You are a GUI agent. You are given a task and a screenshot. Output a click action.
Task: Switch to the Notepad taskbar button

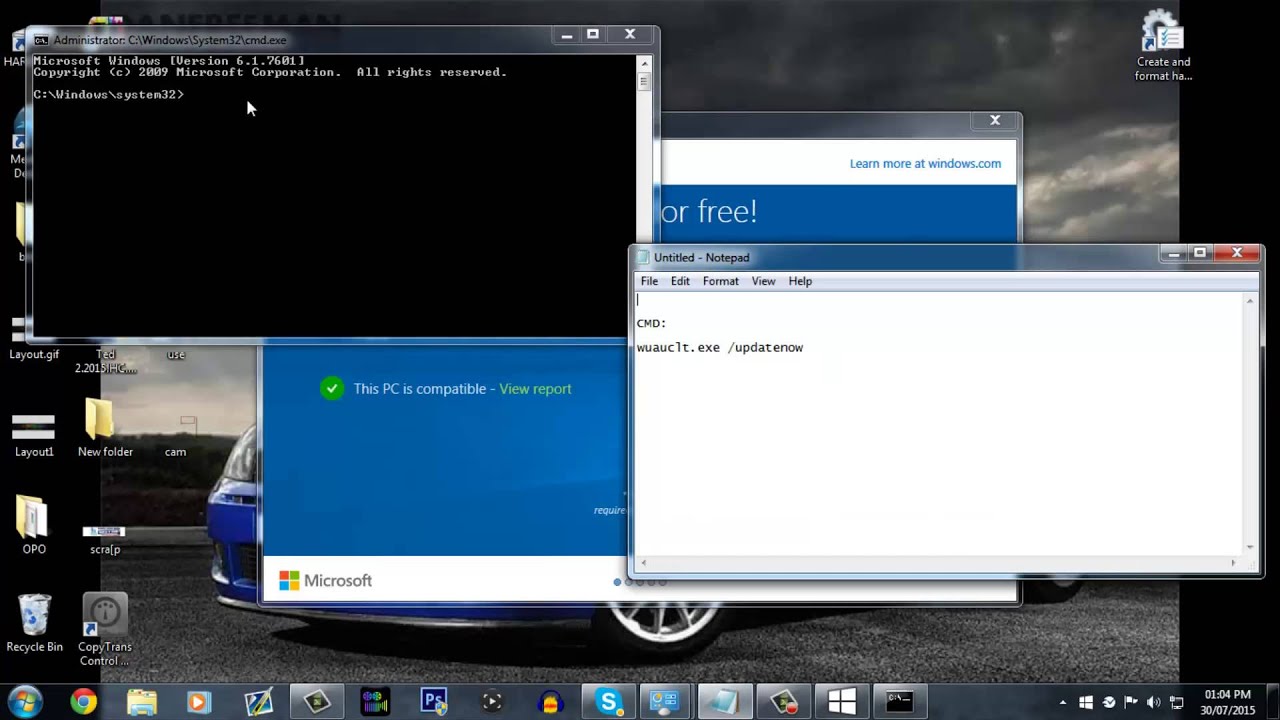click(724, 702)
